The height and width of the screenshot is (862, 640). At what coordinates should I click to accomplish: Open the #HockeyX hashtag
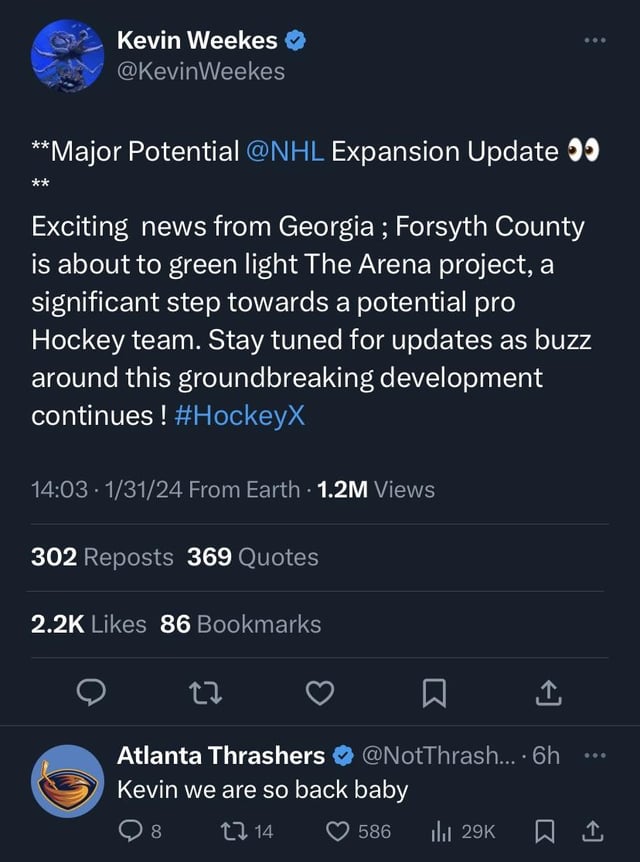coord(239,416)
